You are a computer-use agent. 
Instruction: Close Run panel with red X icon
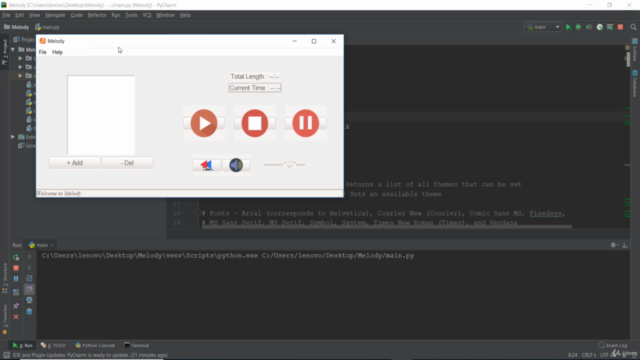point(16,317)
